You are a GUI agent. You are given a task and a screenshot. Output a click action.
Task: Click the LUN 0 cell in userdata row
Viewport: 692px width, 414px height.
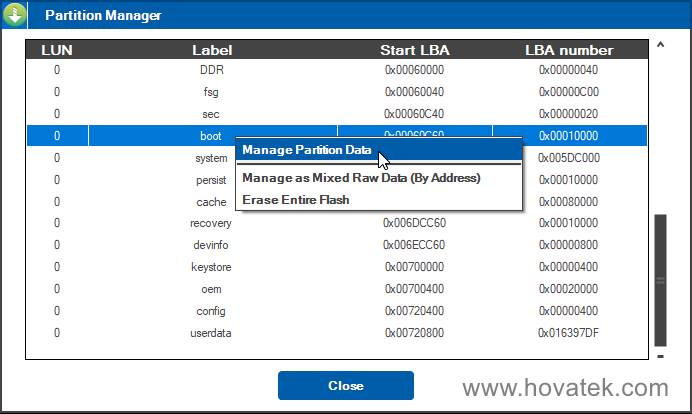[x=57, y=333]
